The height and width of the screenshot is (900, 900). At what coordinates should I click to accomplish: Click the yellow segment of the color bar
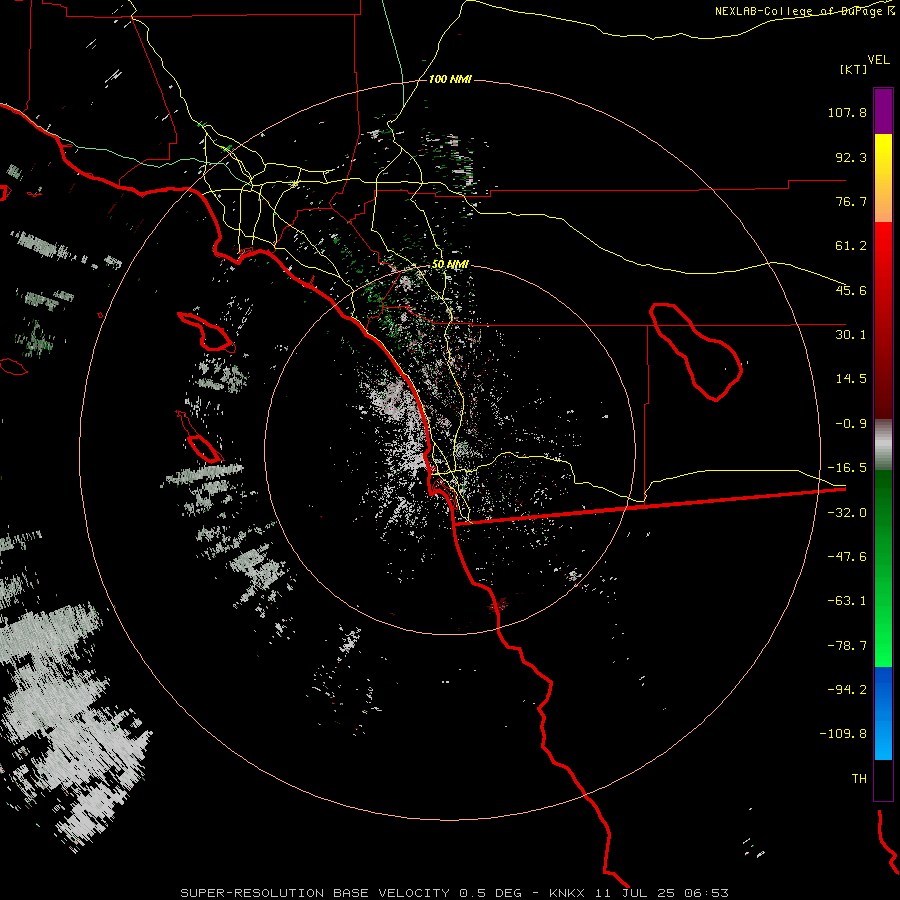[883, 155]
